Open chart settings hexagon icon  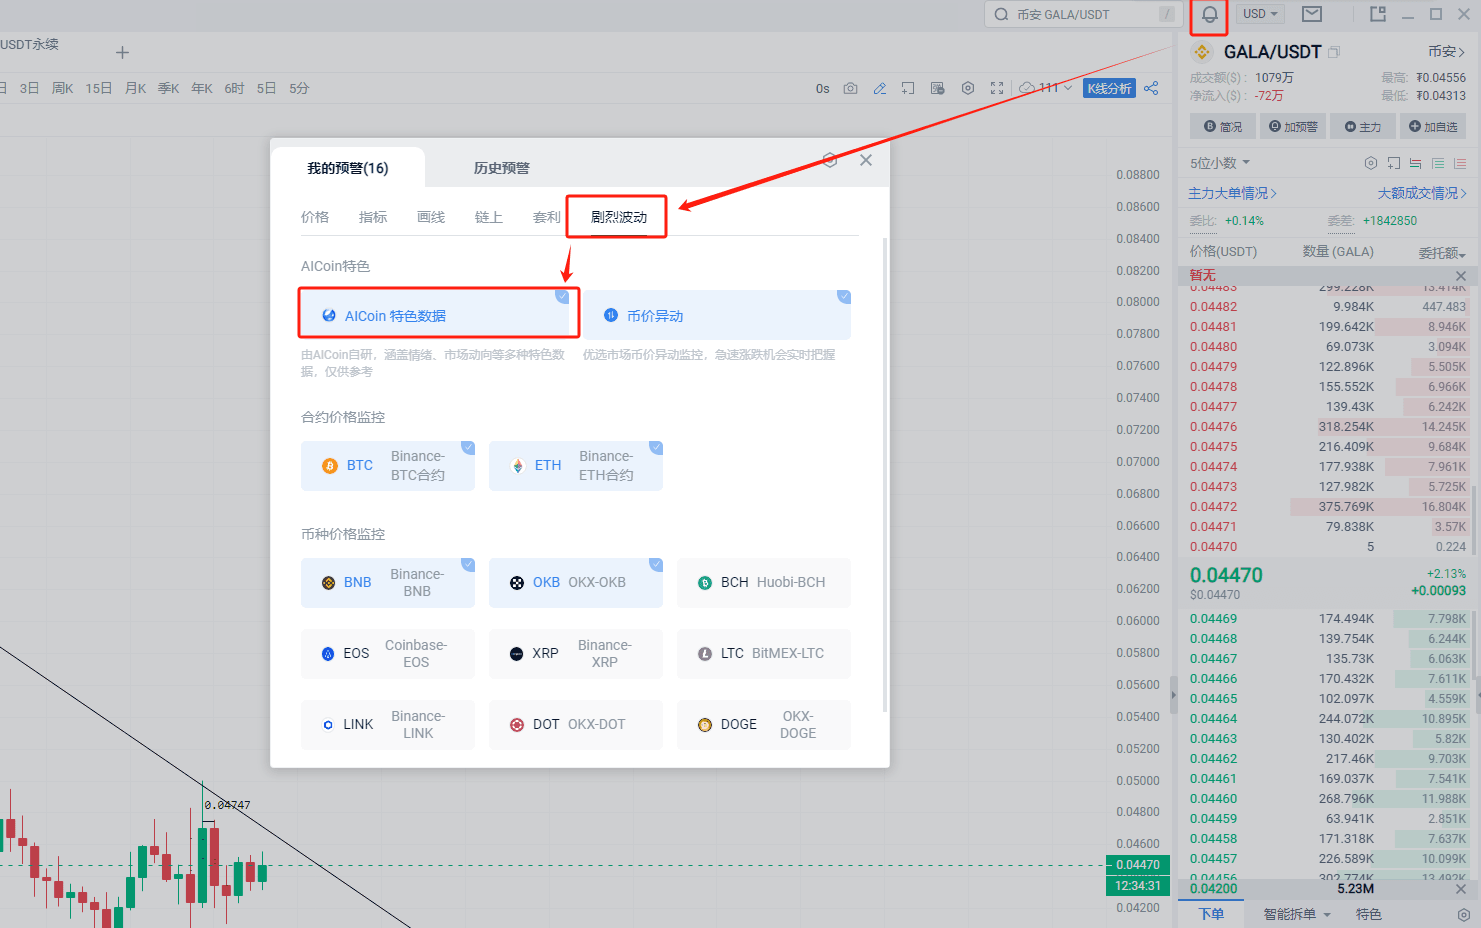(x=968, y=88)
